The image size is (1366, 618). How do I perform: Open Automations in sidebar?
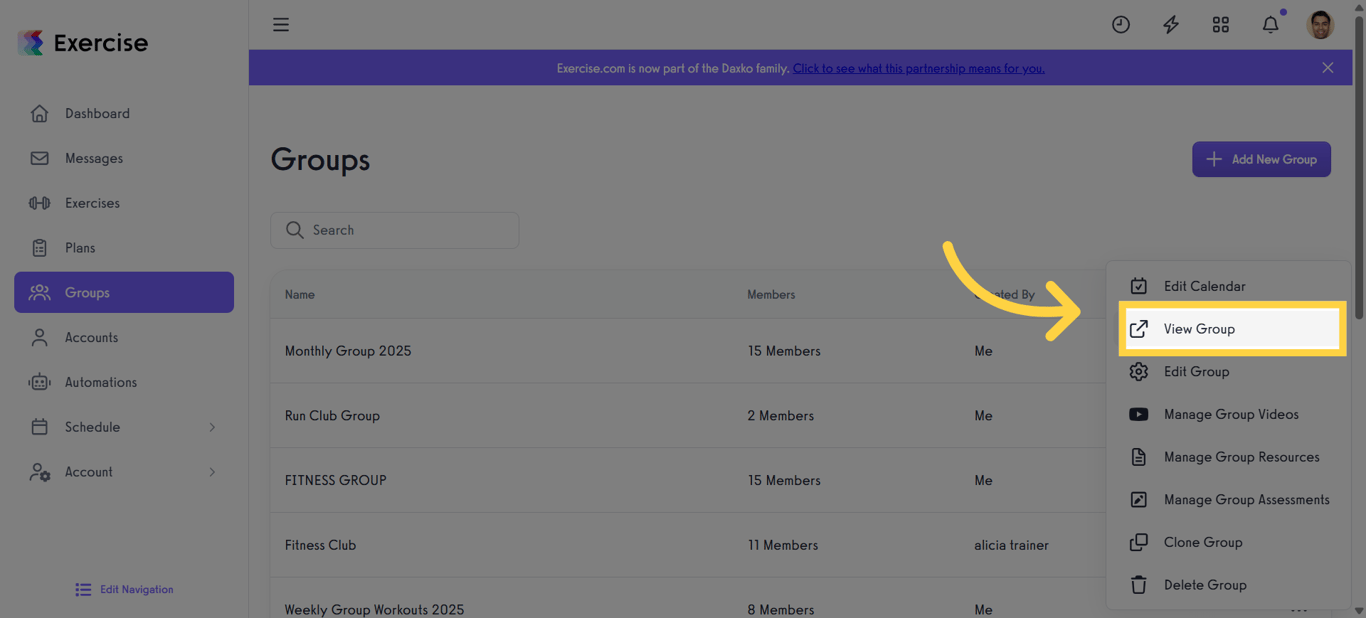[124, 382]
